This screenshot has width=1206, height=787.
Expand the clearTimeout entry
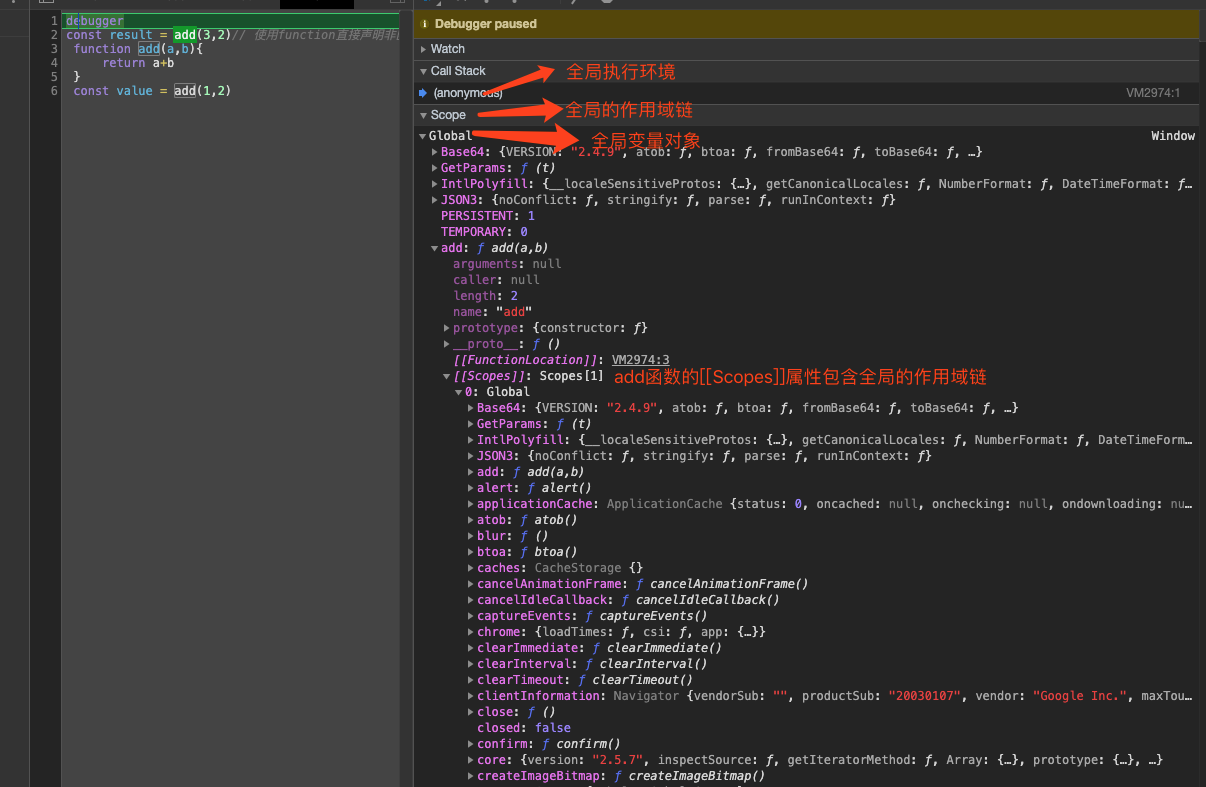coord(471,680)
